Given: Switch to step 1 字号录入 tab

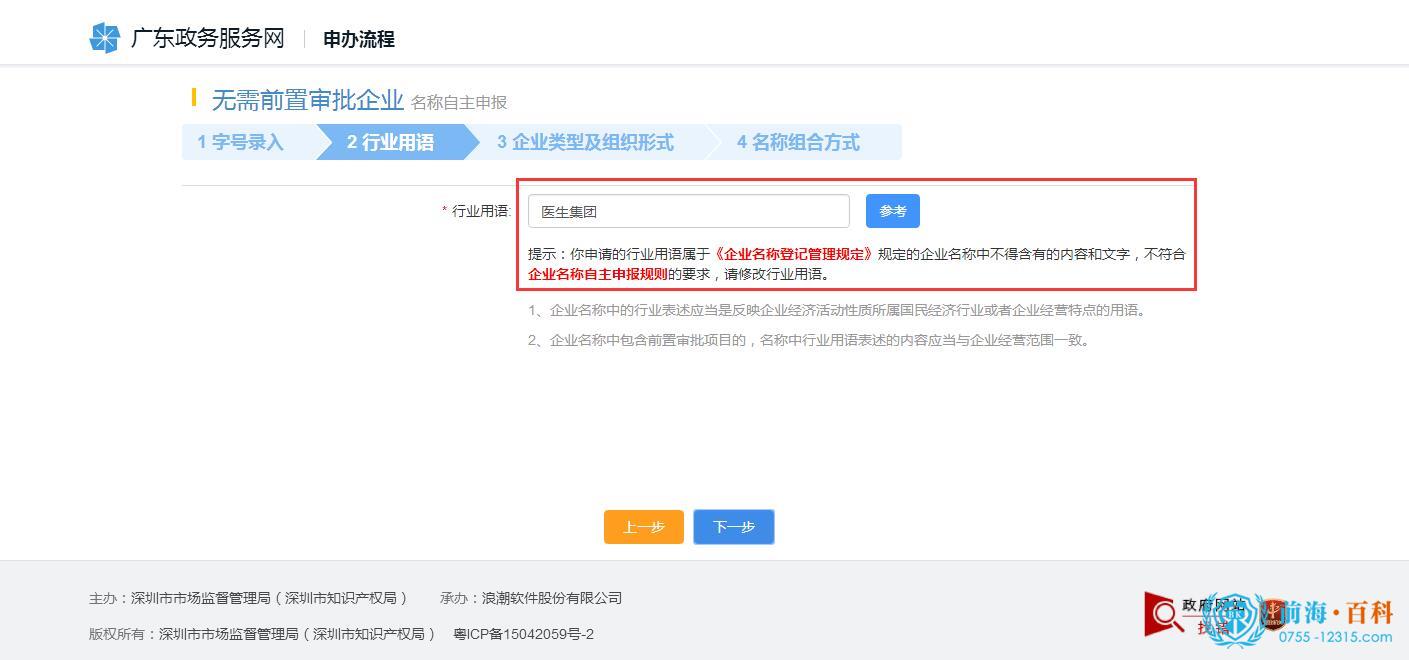Looking at the screenshot, I should tap(240, 142).
